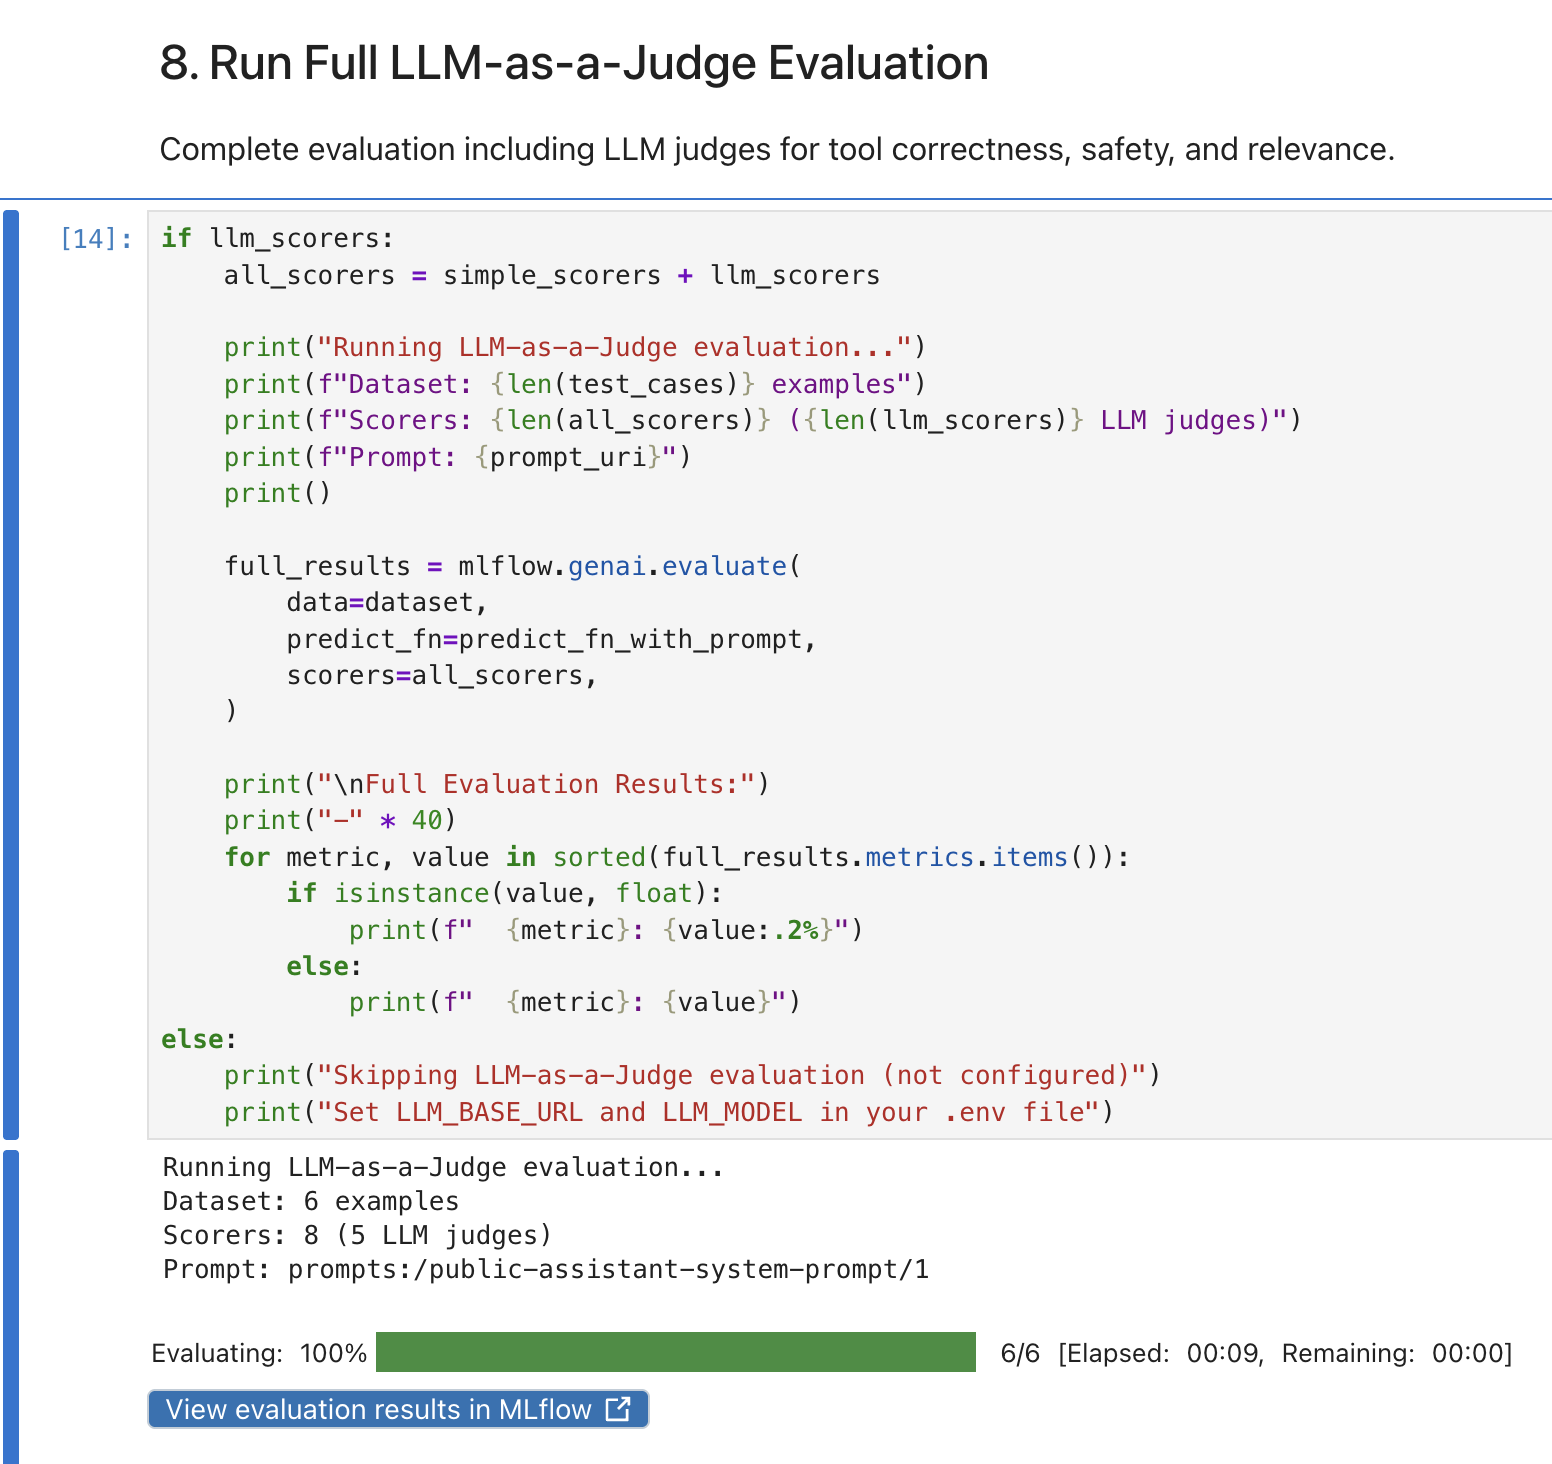This screenshot has width=1552, height=1464.
Task: Click the all_scorers assignment line
Action: pyautogui.click(x=551, y=275)
